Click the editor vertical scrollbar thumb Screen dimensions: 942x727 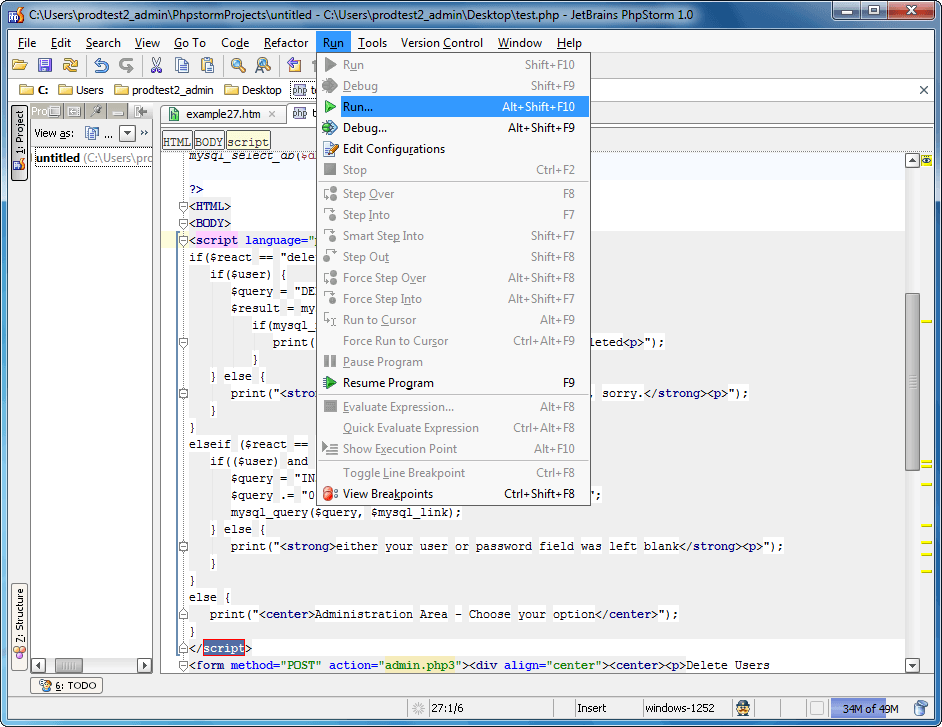pos(913,381)
